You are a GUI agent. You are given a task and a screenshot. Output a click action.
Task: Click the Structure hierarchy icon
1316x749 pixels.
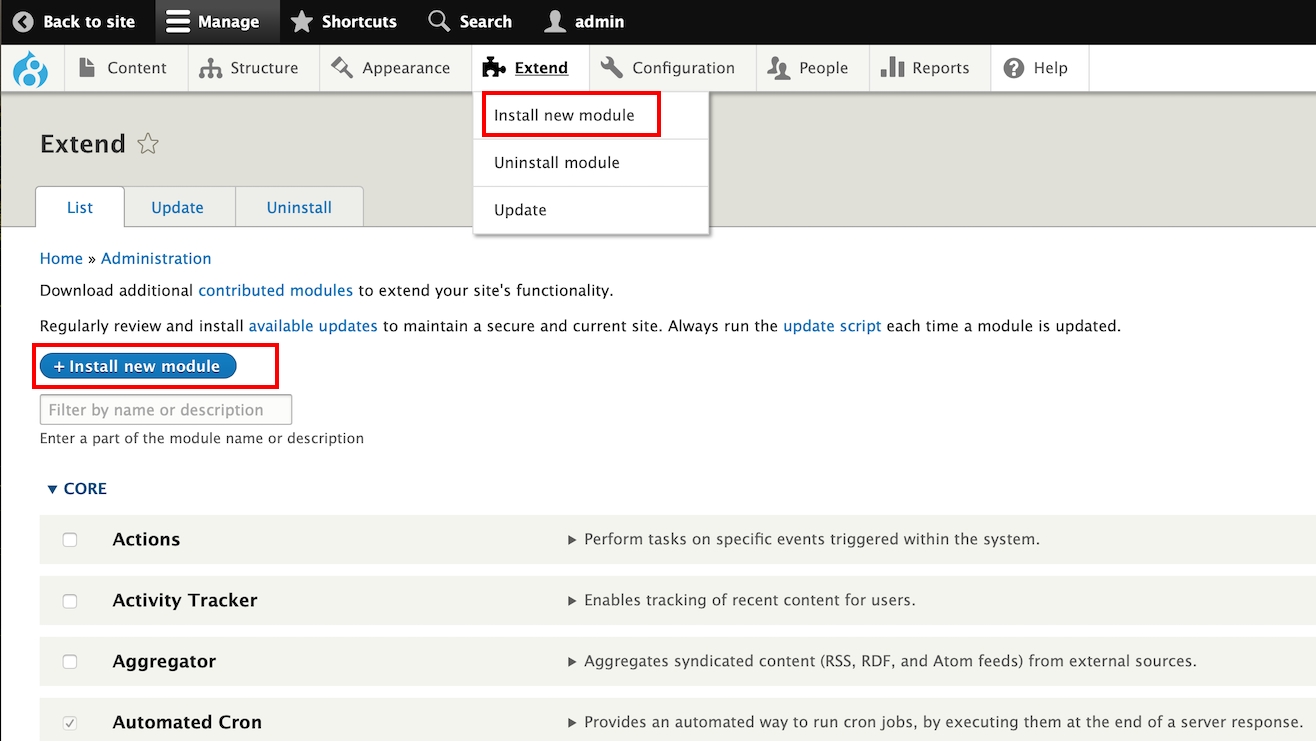(210, 68)
